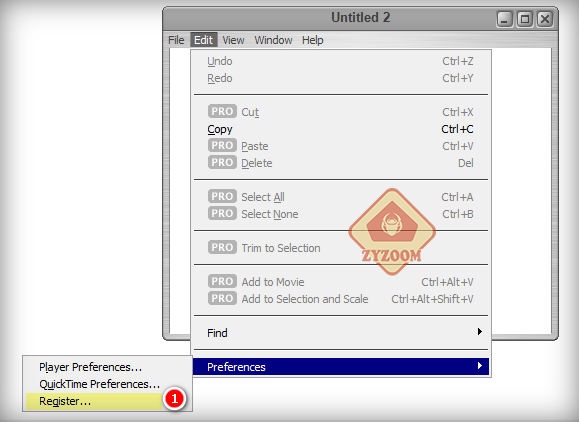The image size is (579, 422).
Task: Click the PRO badge beside Delete
Action: (222, 162)
